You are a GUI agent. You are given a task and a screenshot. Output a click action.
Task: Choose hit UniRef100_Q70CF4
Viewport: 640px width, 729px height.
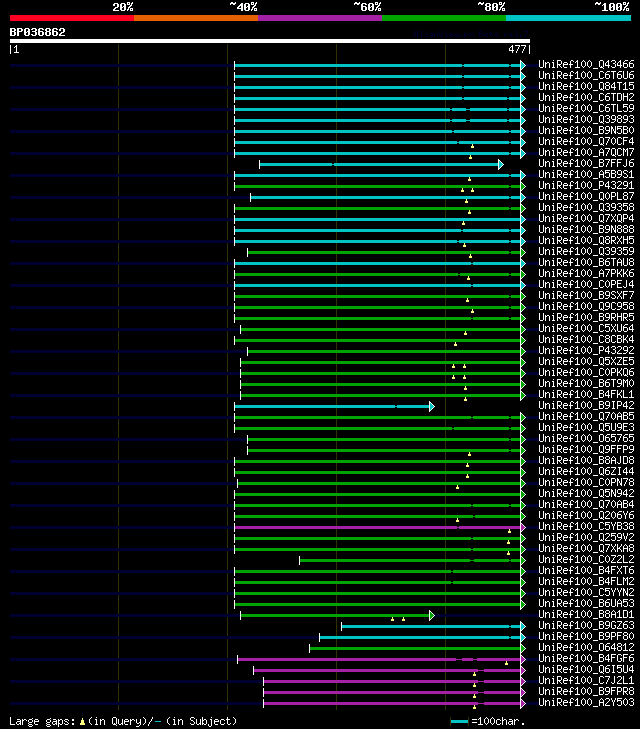pos(586,142)
